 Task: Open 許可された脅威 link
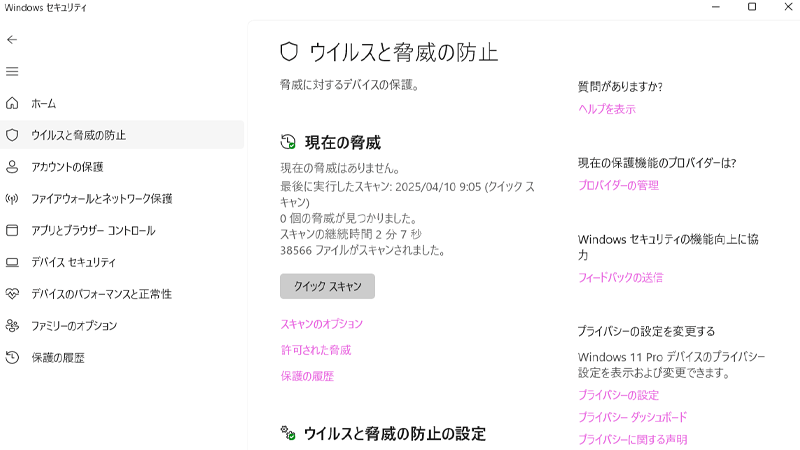(316, 350)
